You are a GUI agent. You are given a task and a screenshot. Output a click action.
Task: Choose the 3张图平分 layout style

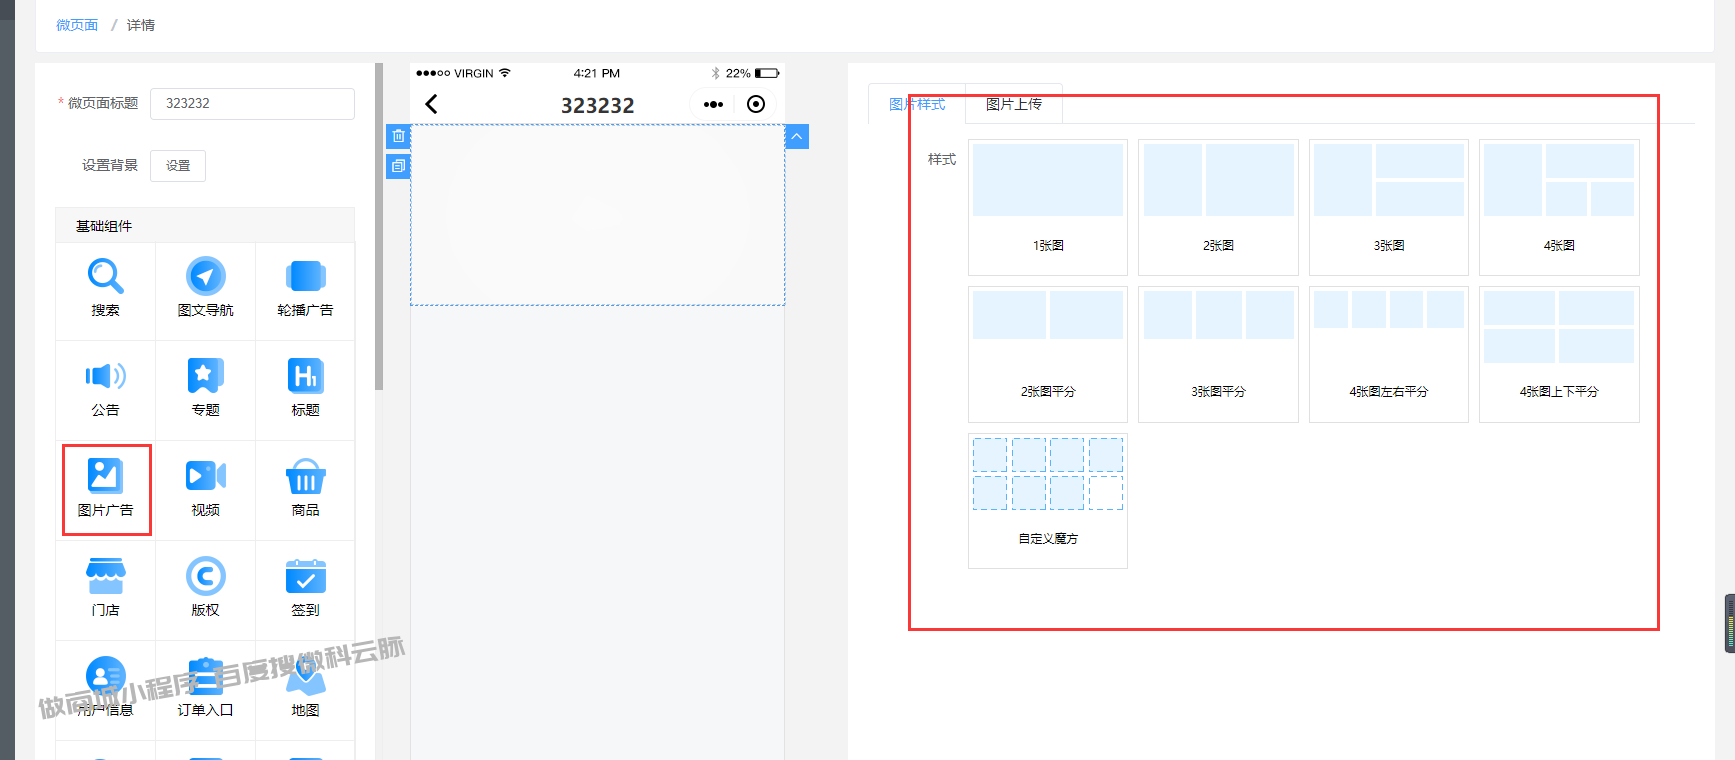coord(1218,354)
